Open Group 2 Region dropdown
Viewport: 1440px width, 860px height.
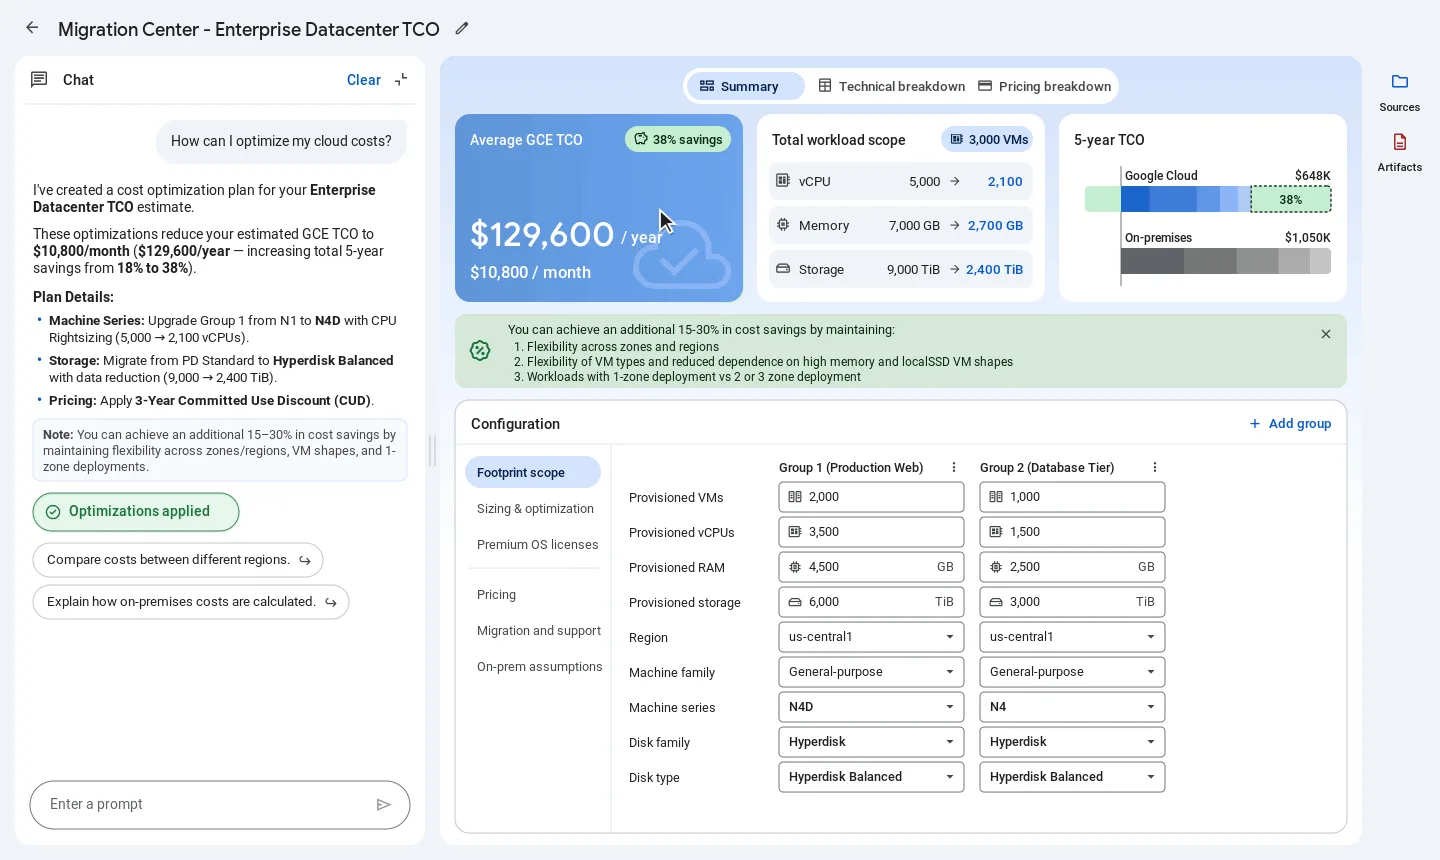[x=1072, y=637]
